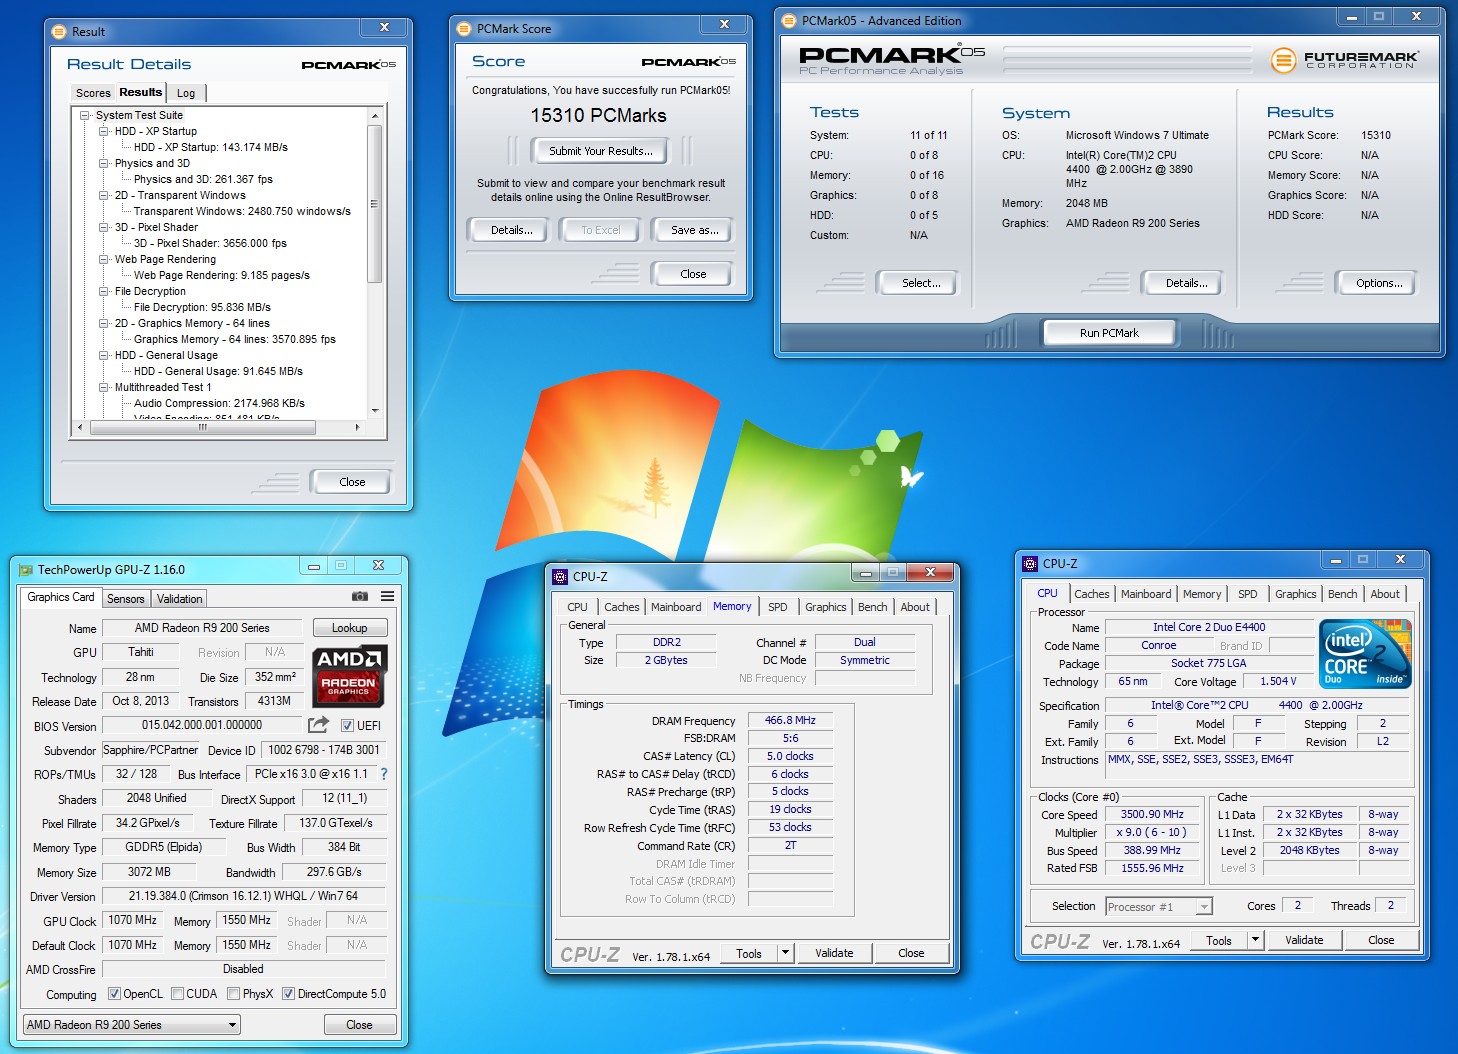1458x1054 pixels.
Task: Toggle the UEFI checkbox in GPU-Z
Action: click(x=347, y=726)
